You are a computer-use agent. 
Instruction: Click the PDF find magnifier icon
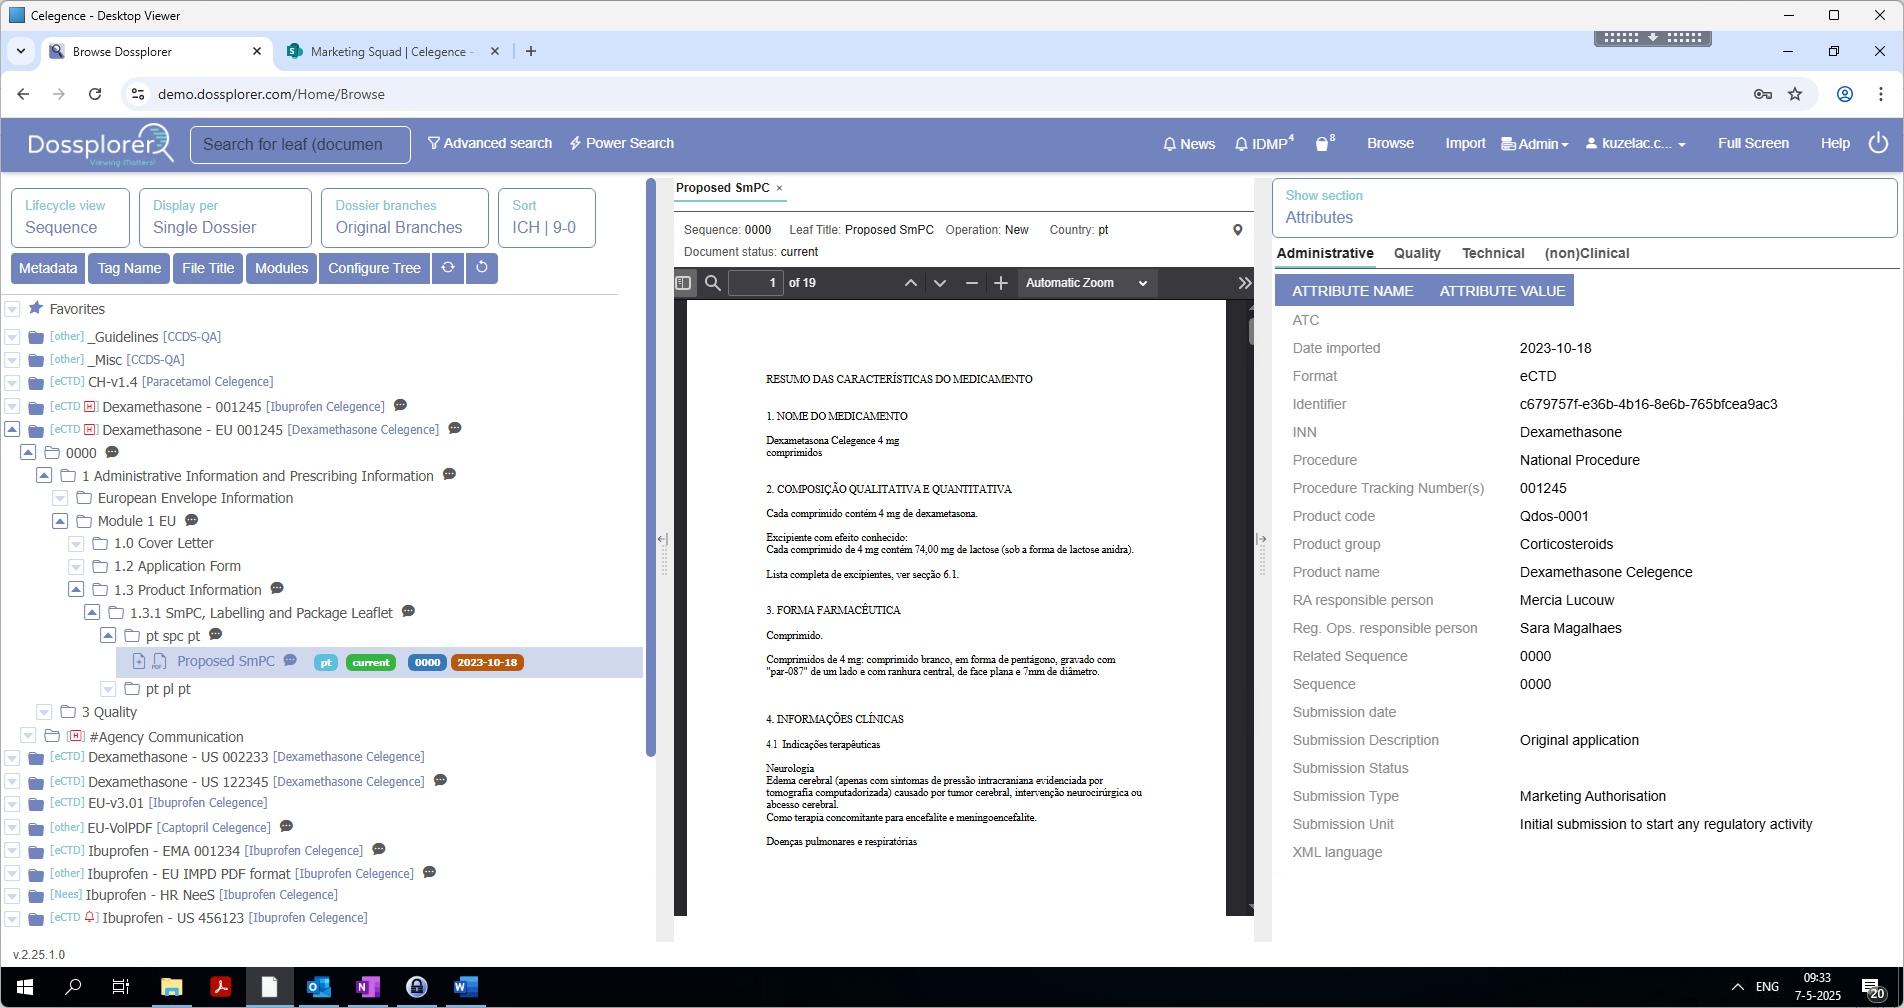713,283
